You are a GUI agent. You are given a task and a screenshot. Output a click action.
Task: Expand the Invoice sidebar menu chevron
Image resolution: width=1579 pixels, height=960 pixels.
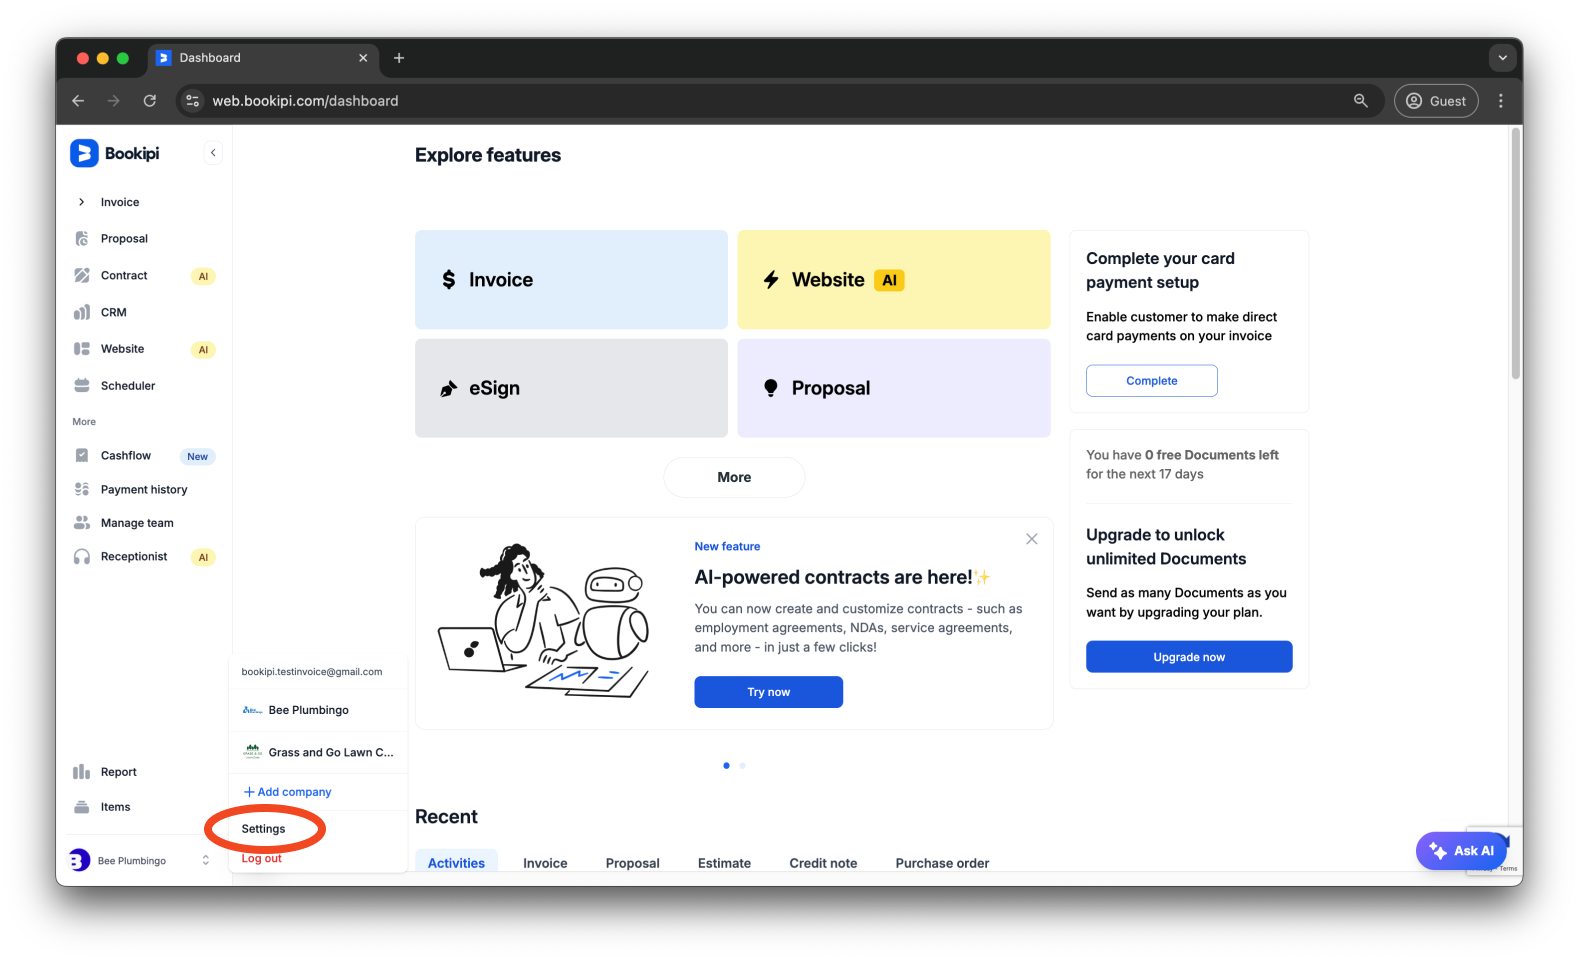[x=81, y=202]
